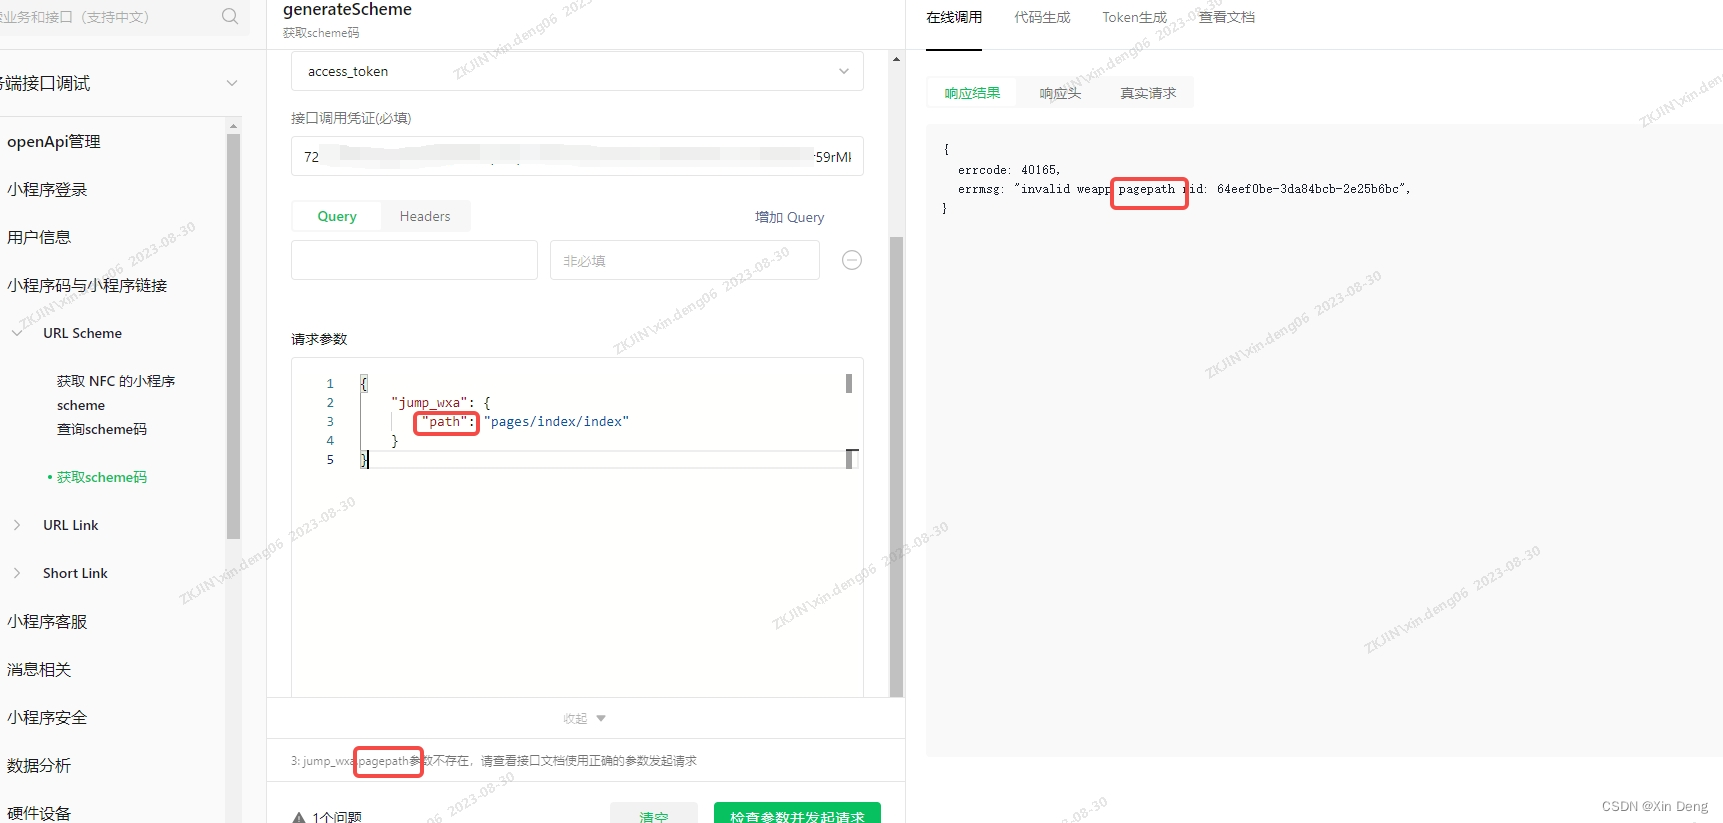Click inside the 请求参数 JSON editor
Image resolution: width=1723 pixels, height=823 pixels.
(x=577, y=527)
